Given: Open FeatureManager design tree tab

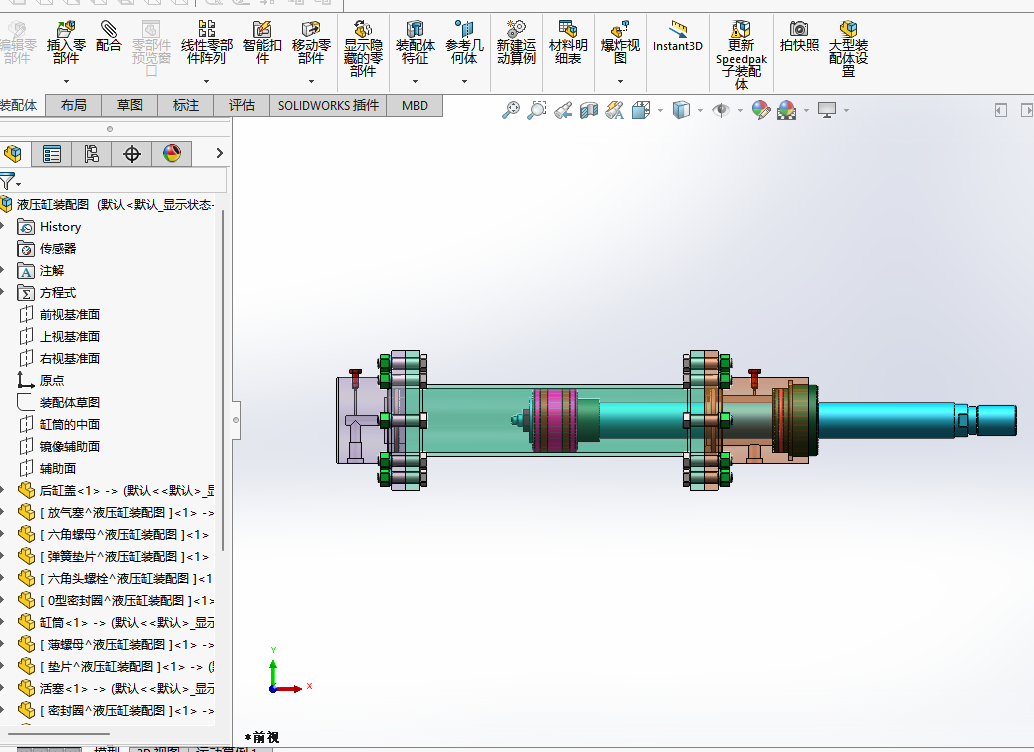Looking at the screenshot, I should (x=13, y=154).
